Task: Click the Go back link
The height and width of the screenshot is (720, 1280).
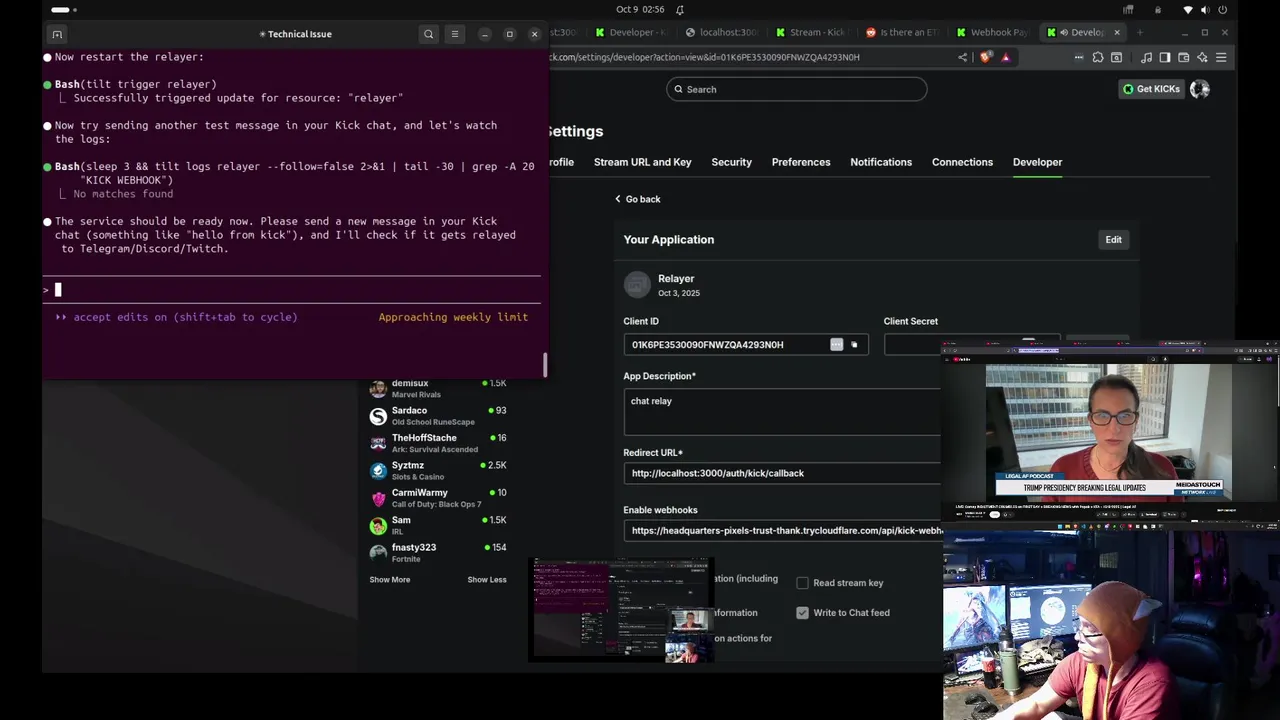Action: click(x=637, y=199)
